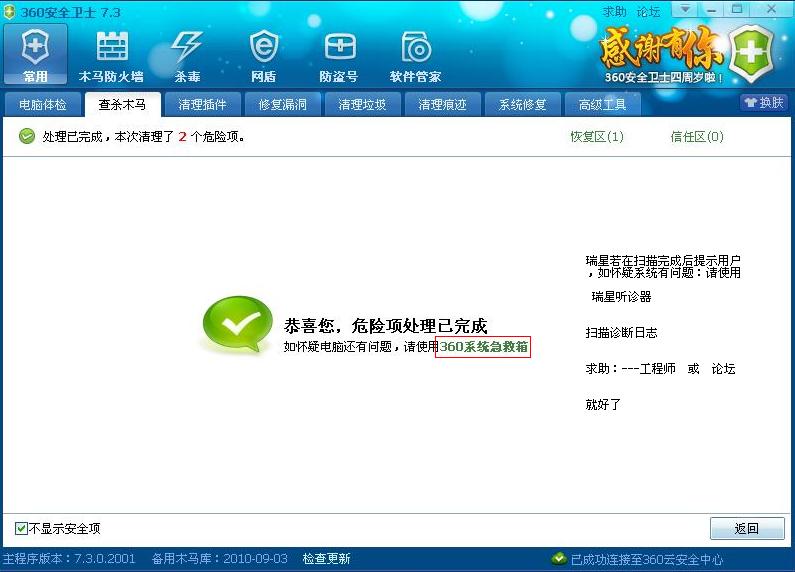This screenshot has width=795, height=572.
Task: Click the 瑞星听诊器 text
Action: point(621,297)
